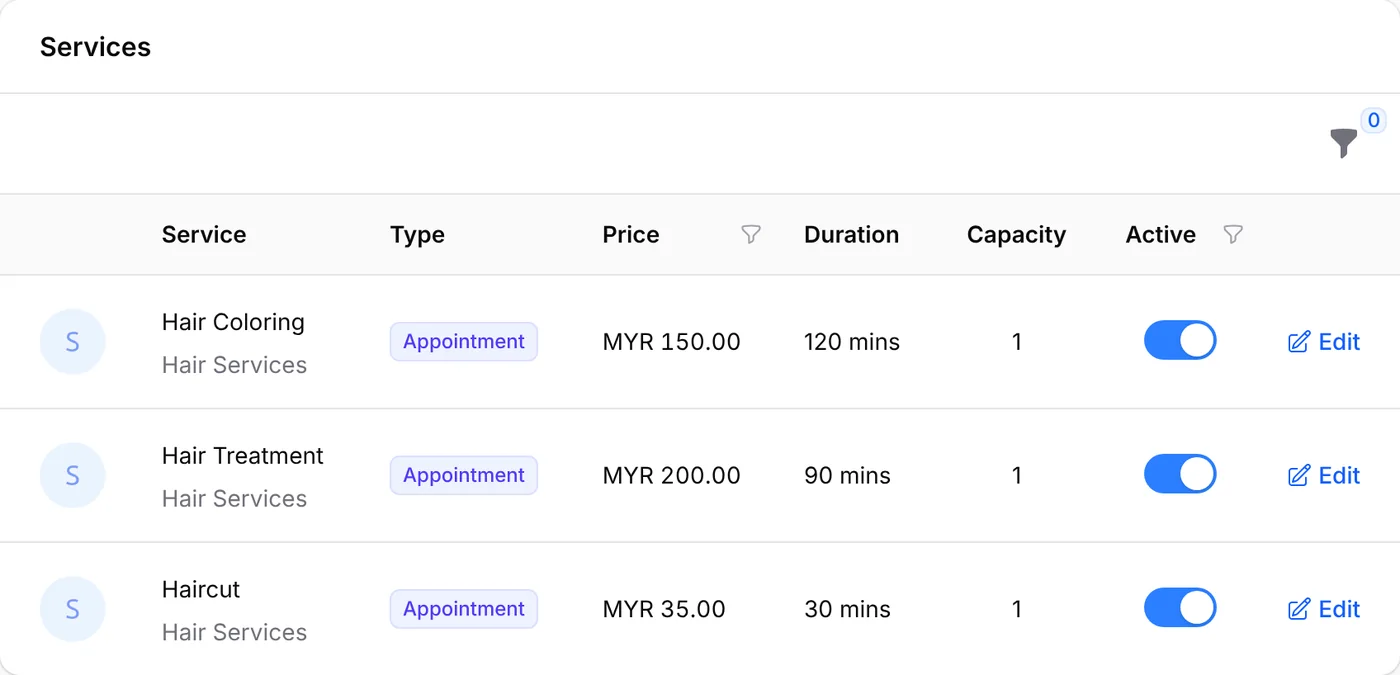
Task: Open the main filter funnel icon
Action: (1344, 143)
